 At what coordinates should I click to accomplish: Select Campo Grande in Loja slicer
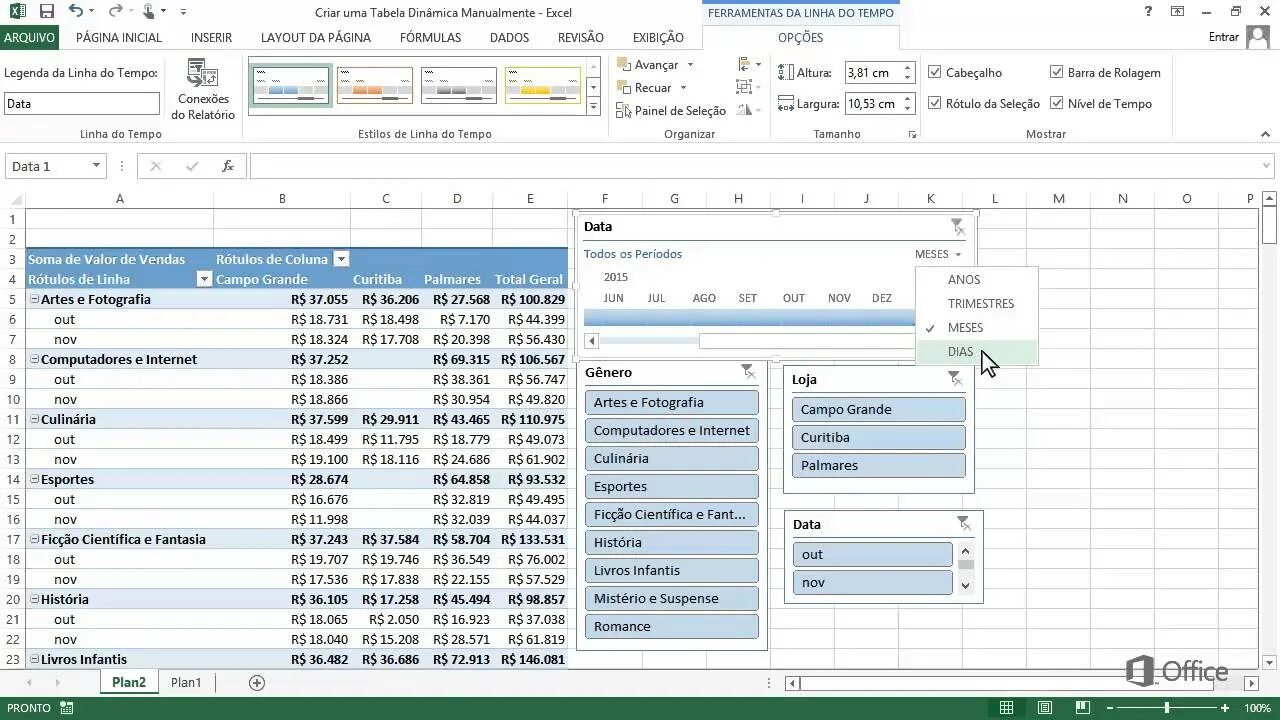878,409
